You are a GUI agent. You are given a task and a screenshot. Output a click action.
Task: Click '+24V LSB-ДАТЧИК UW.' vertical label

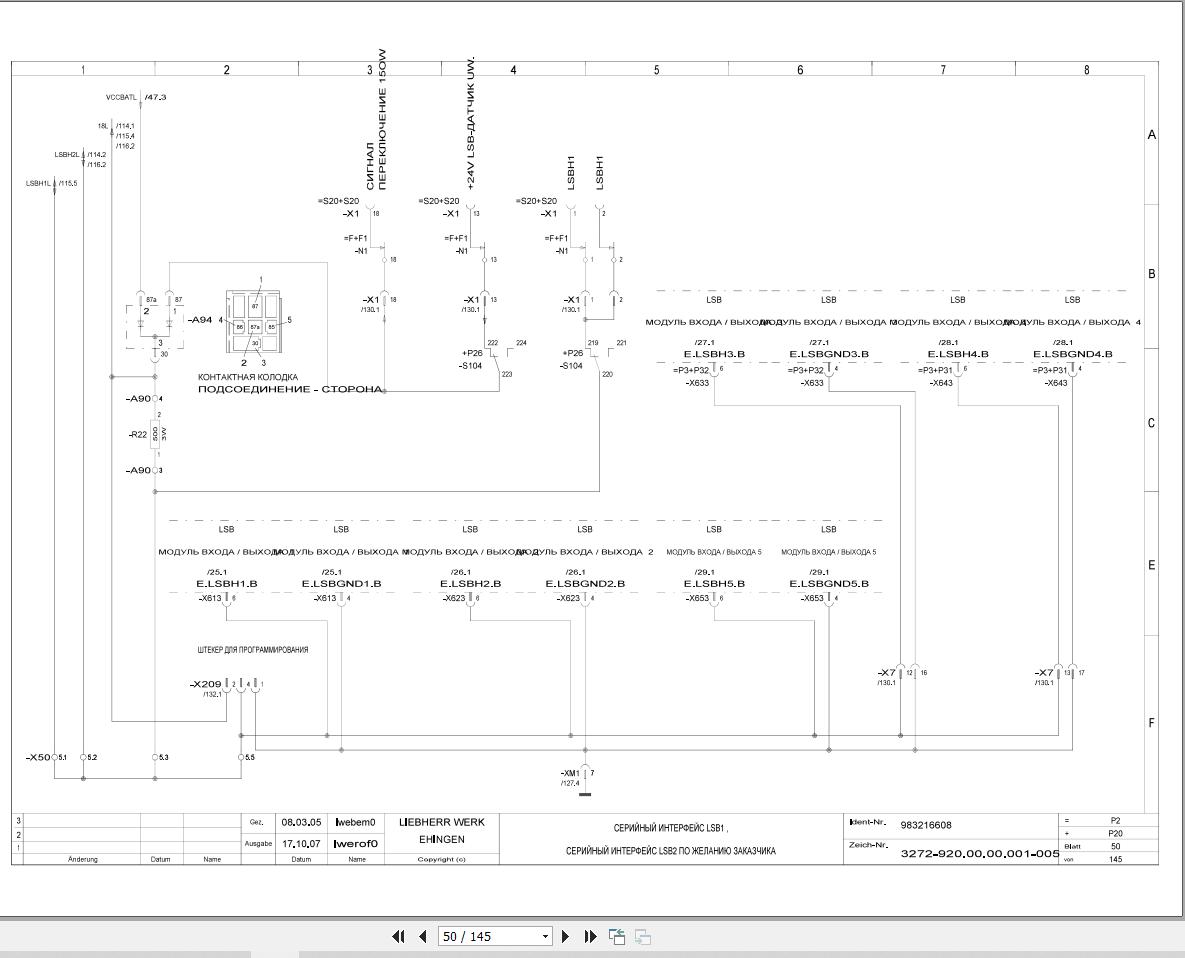tap(472, 122)
